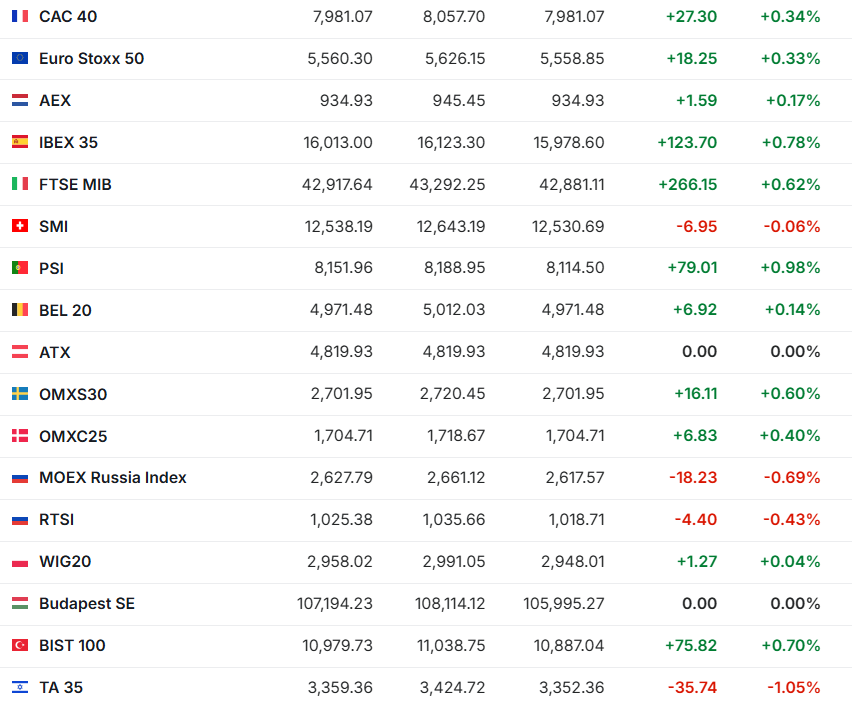Click the Italian flag next to FTSE MIB
This screenshot has width=852, height=702.
20,184
